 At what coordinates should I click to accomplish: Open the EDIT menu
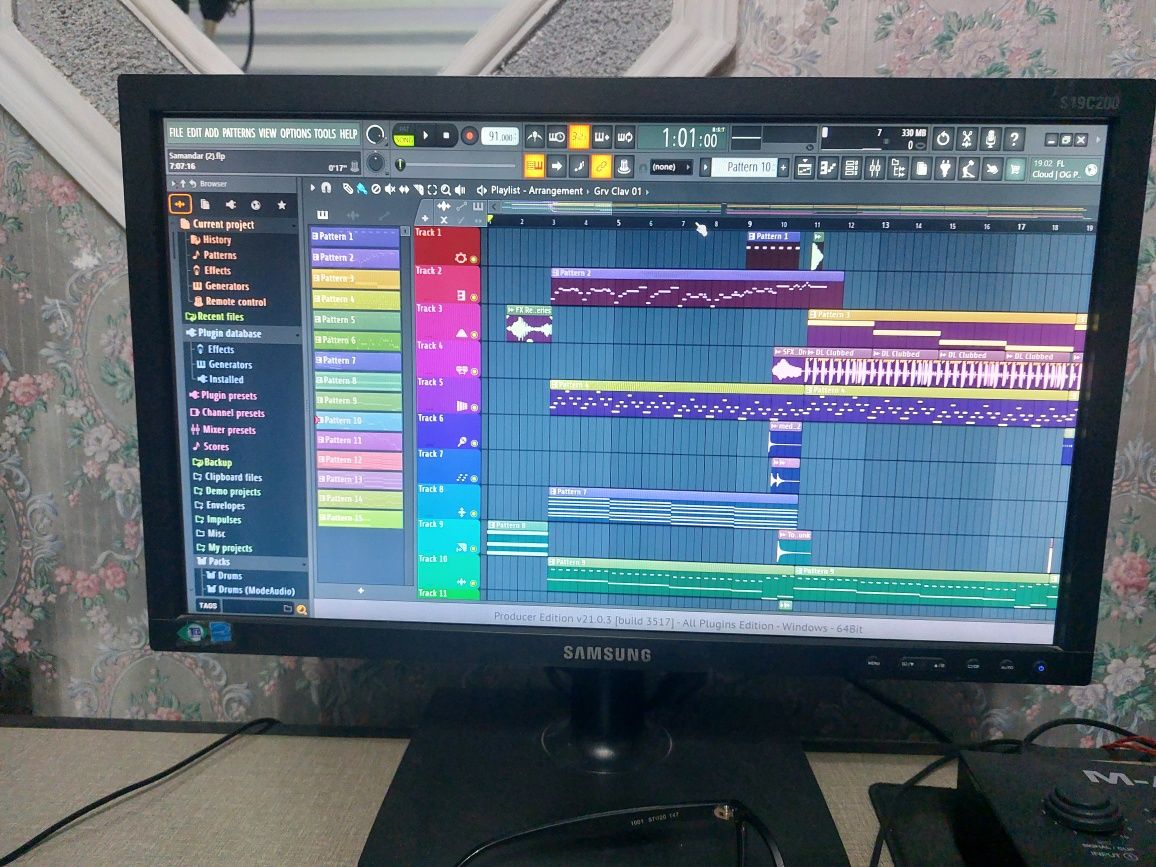(194, 133)
